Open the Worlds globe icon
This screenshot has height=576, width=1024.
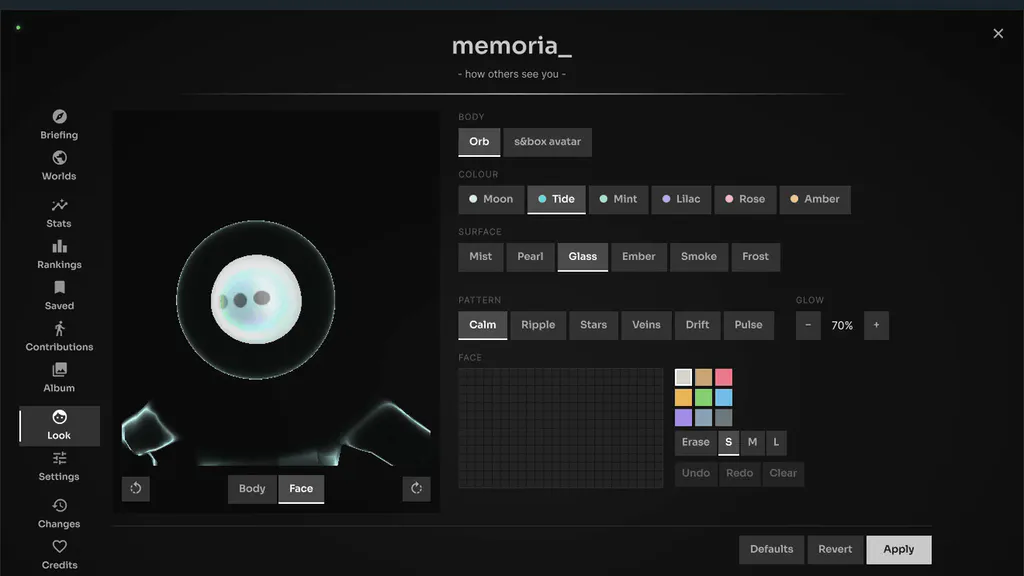(x=59, y=157)
